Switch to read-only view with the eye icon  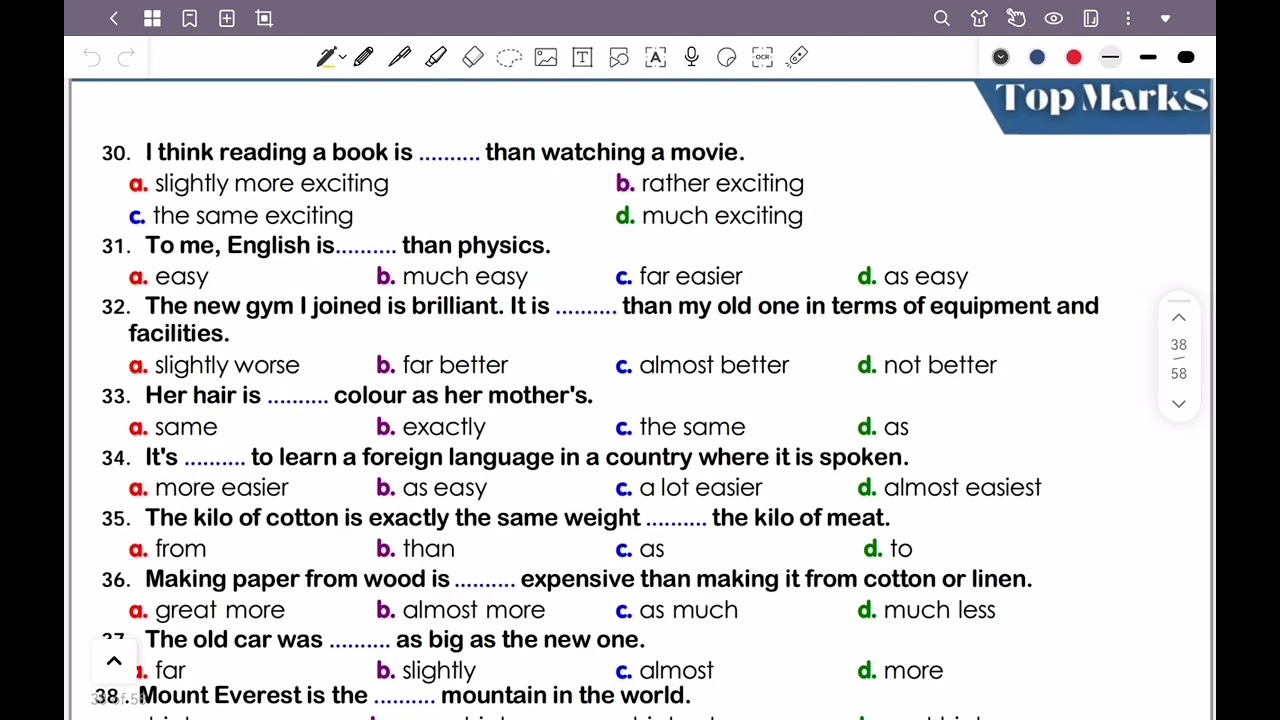(x=1054, y=18)
